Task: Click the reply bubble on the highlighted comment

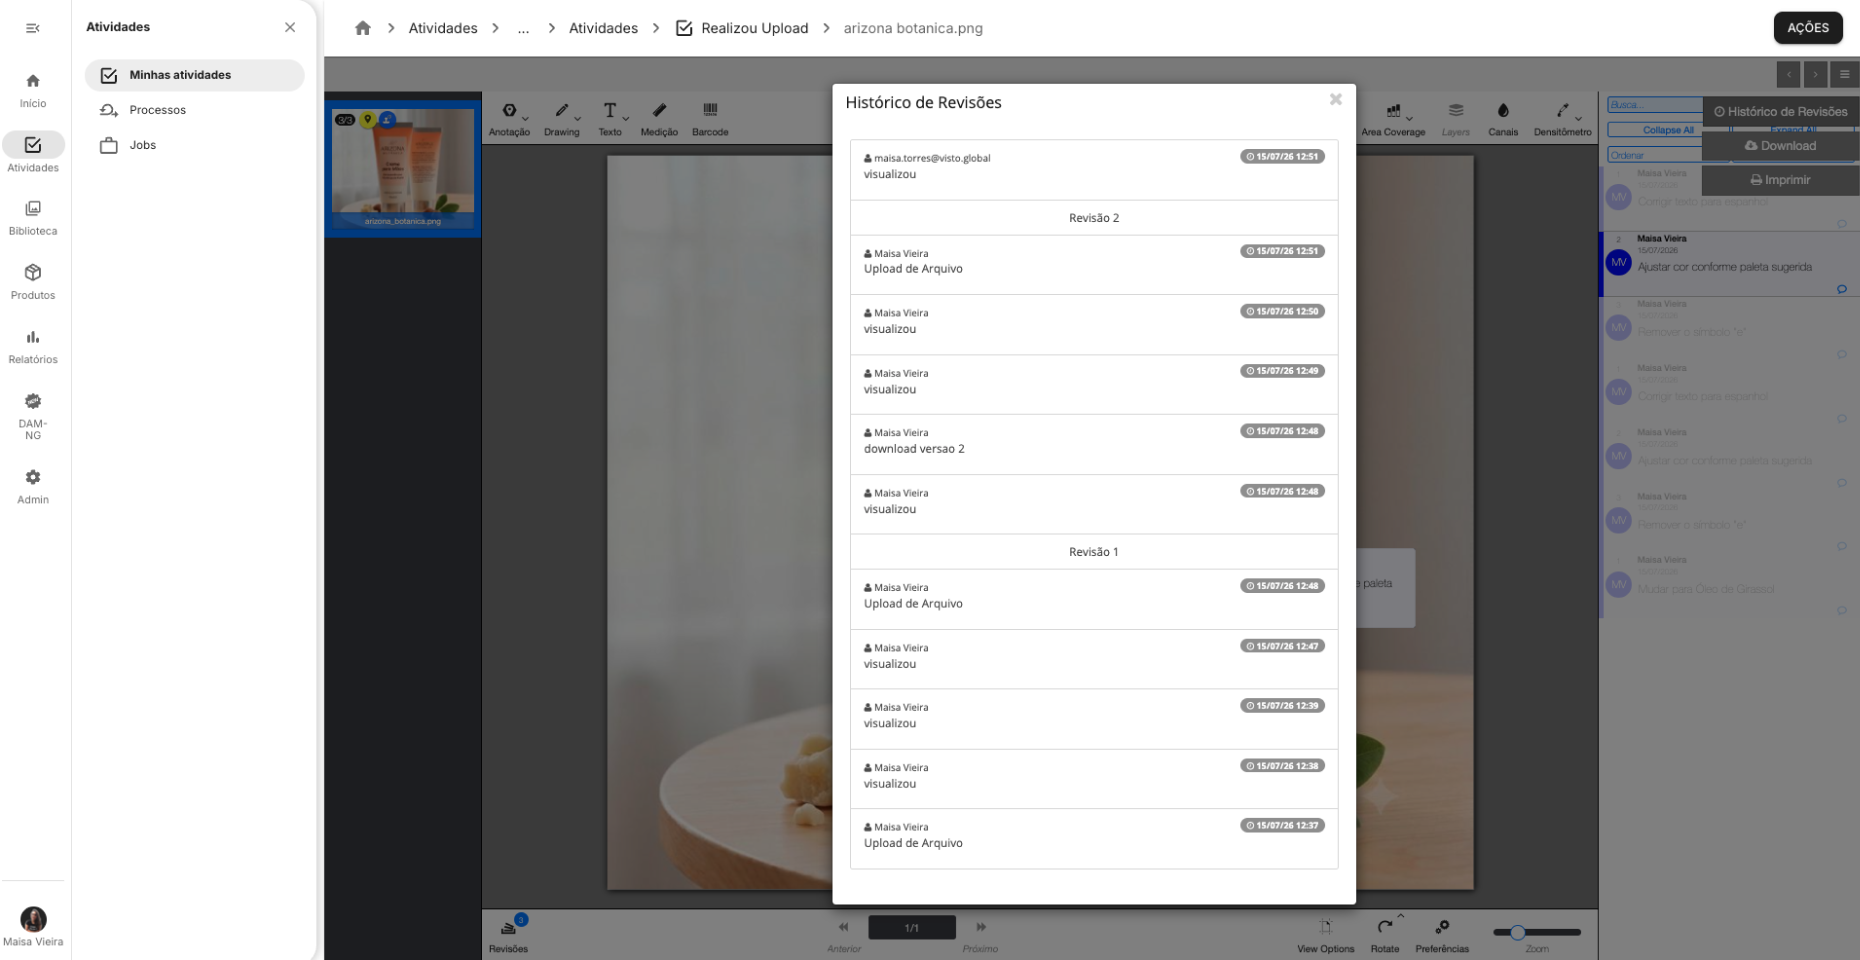Action: 1842,289
